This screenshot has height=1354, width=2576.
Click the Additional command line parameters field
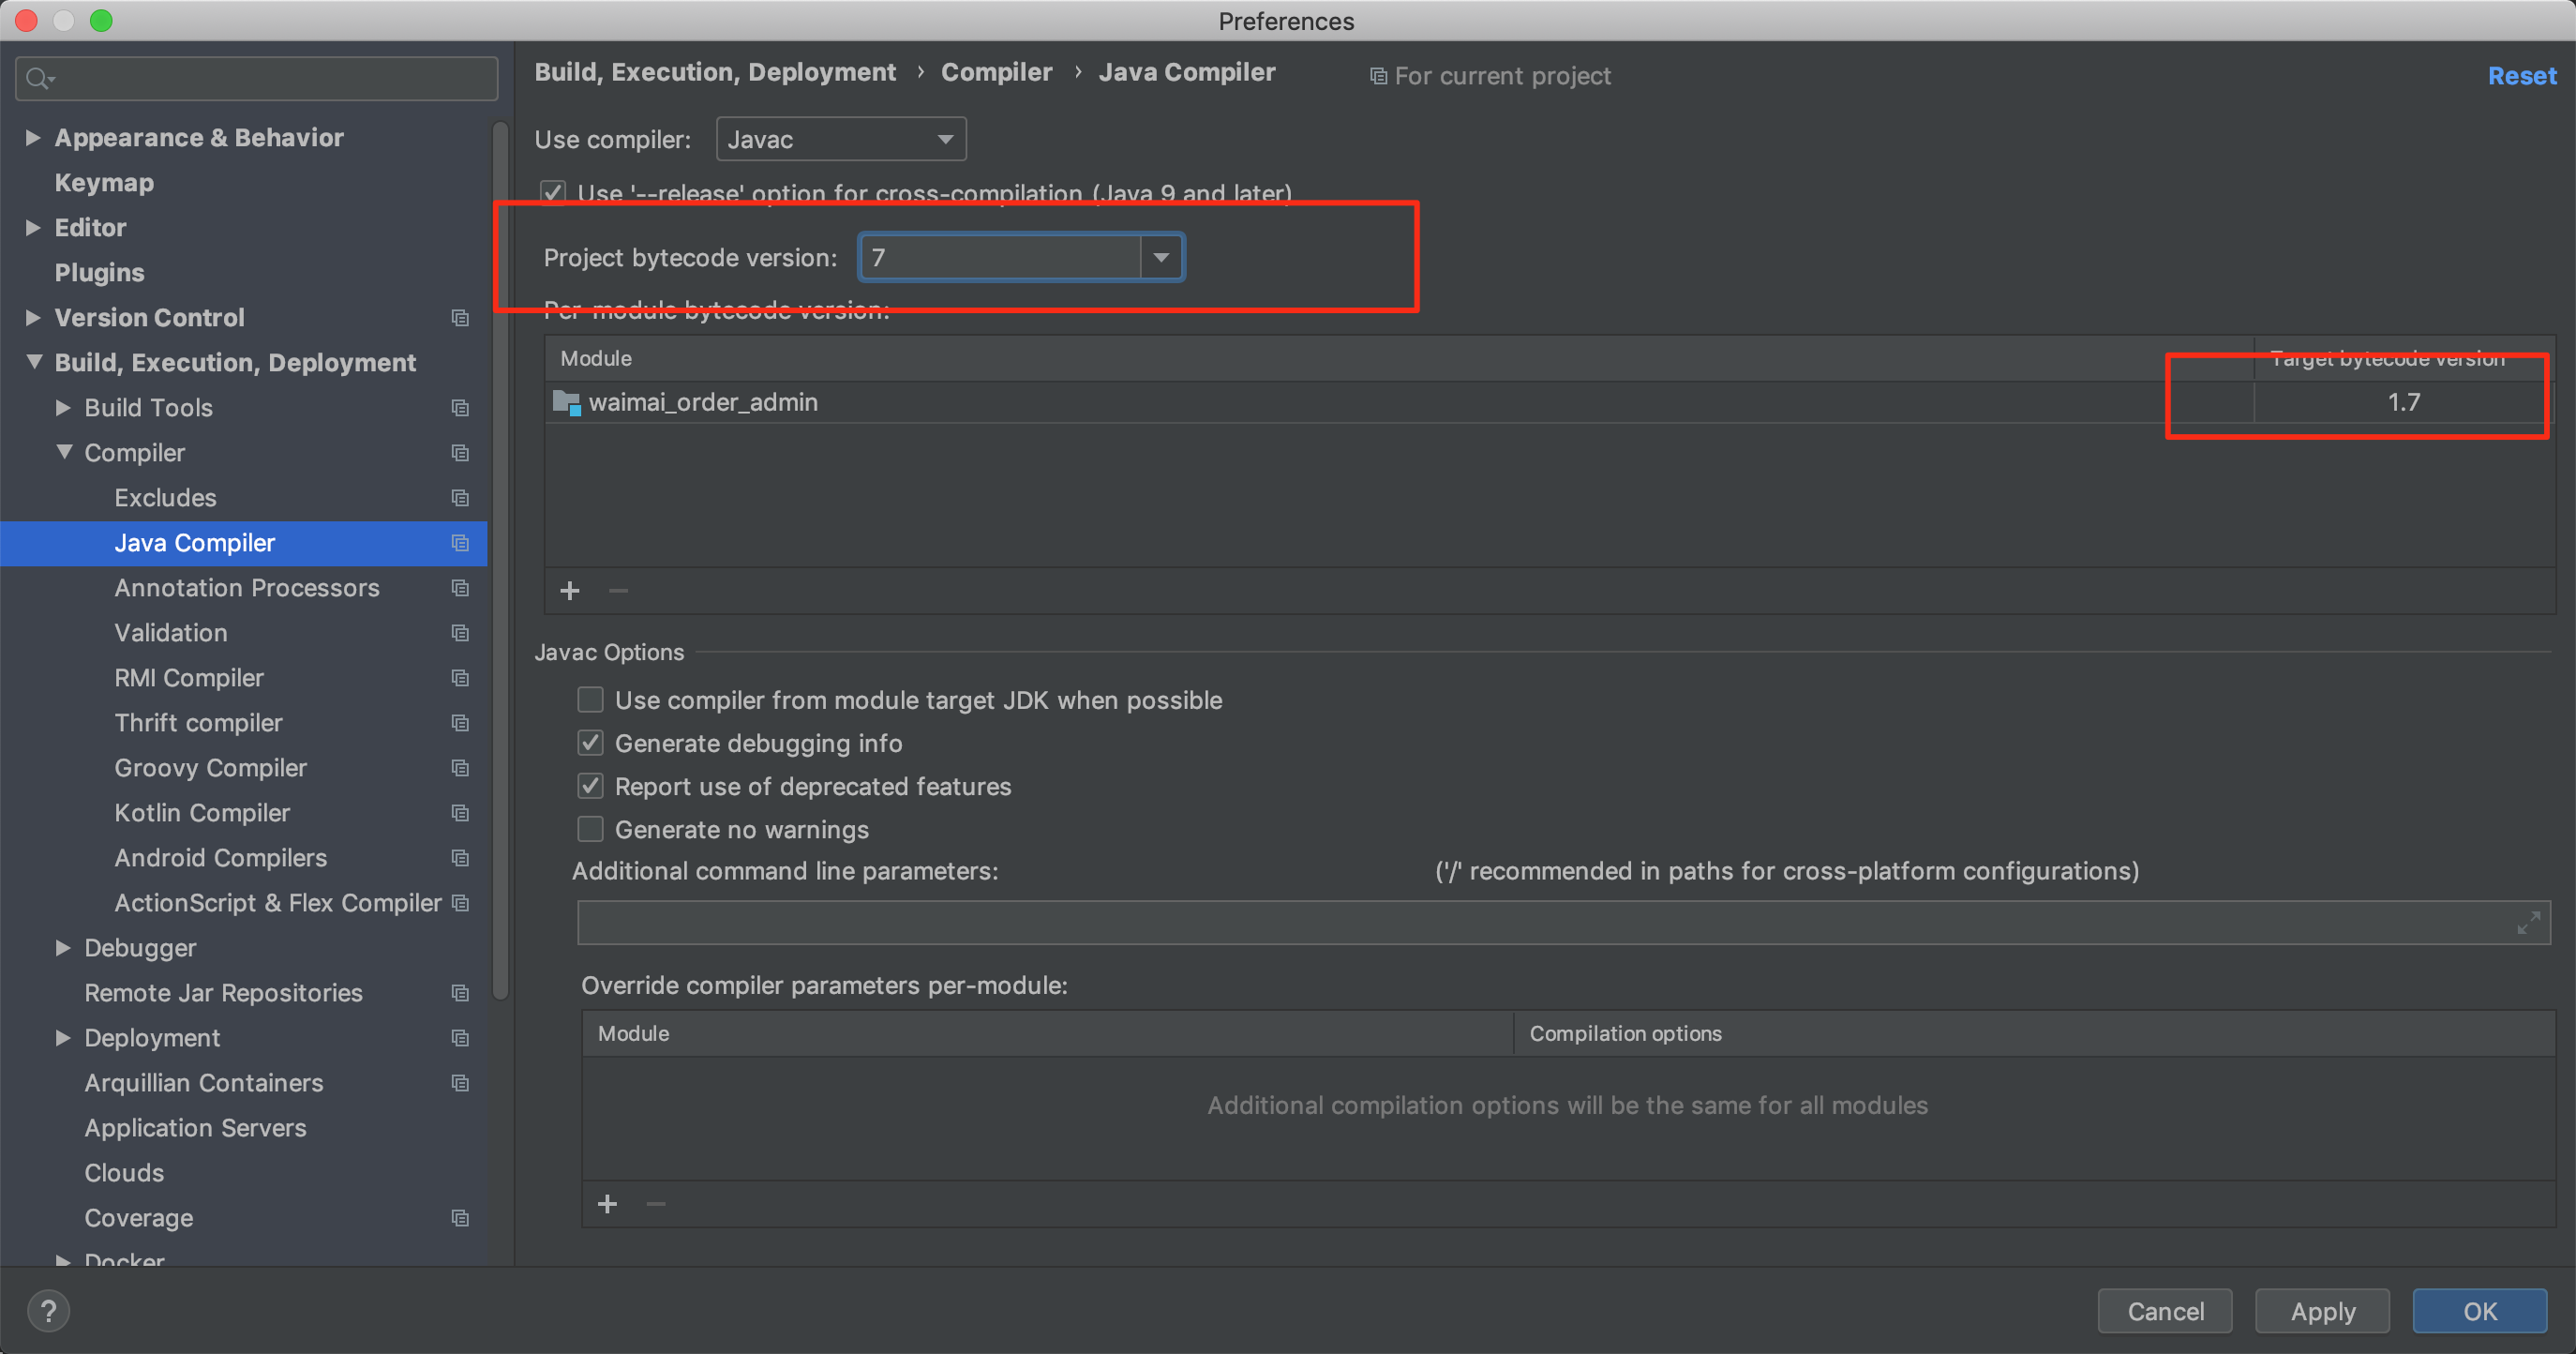click(1540, 923)
